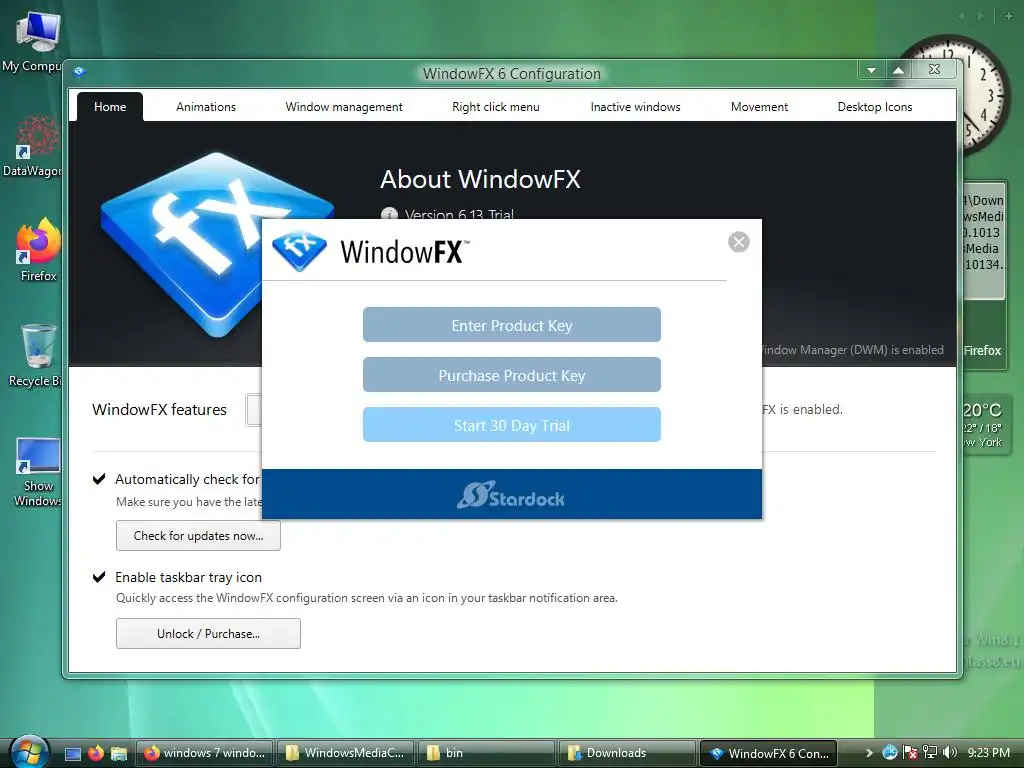
Task: Launch Firefox from quick launch bar
Action: point(95,754)
